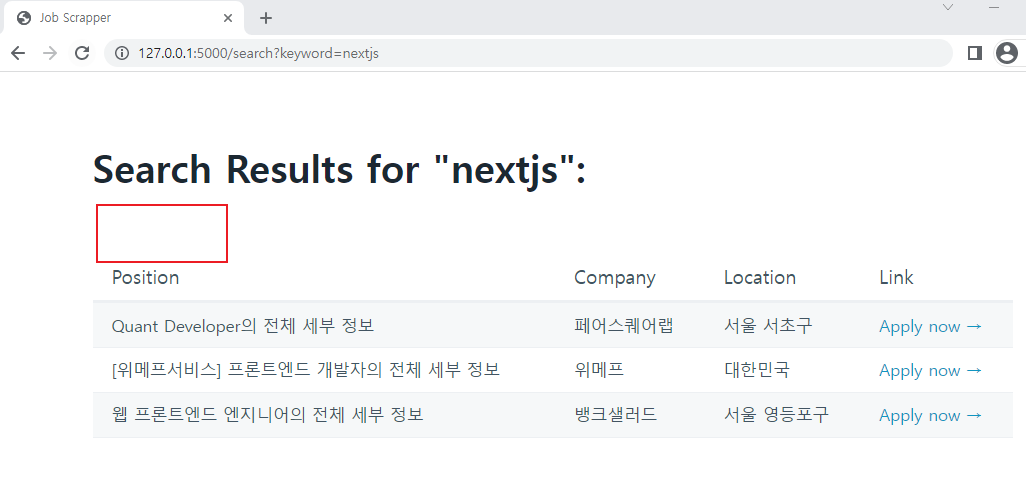Click the browser forward arrow
The width and height of the screenshot is (1026, 483).
50,53
